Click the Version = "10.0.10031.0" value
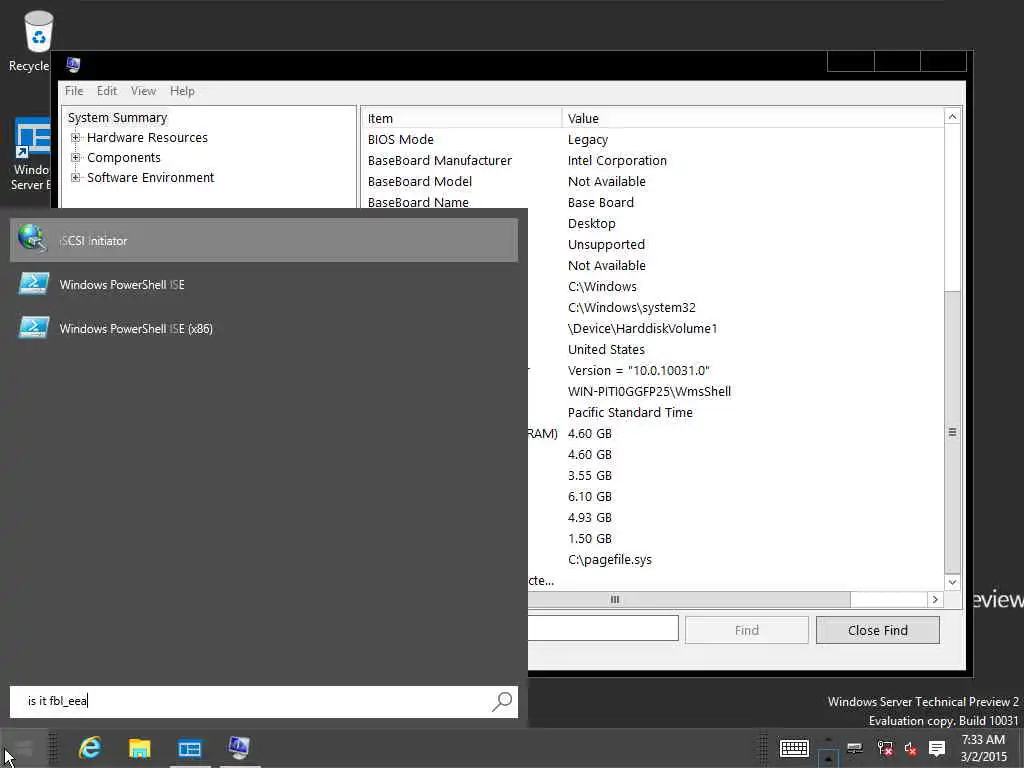The height and width of the screenshot is (768, 1024). [x=639, y=370]
